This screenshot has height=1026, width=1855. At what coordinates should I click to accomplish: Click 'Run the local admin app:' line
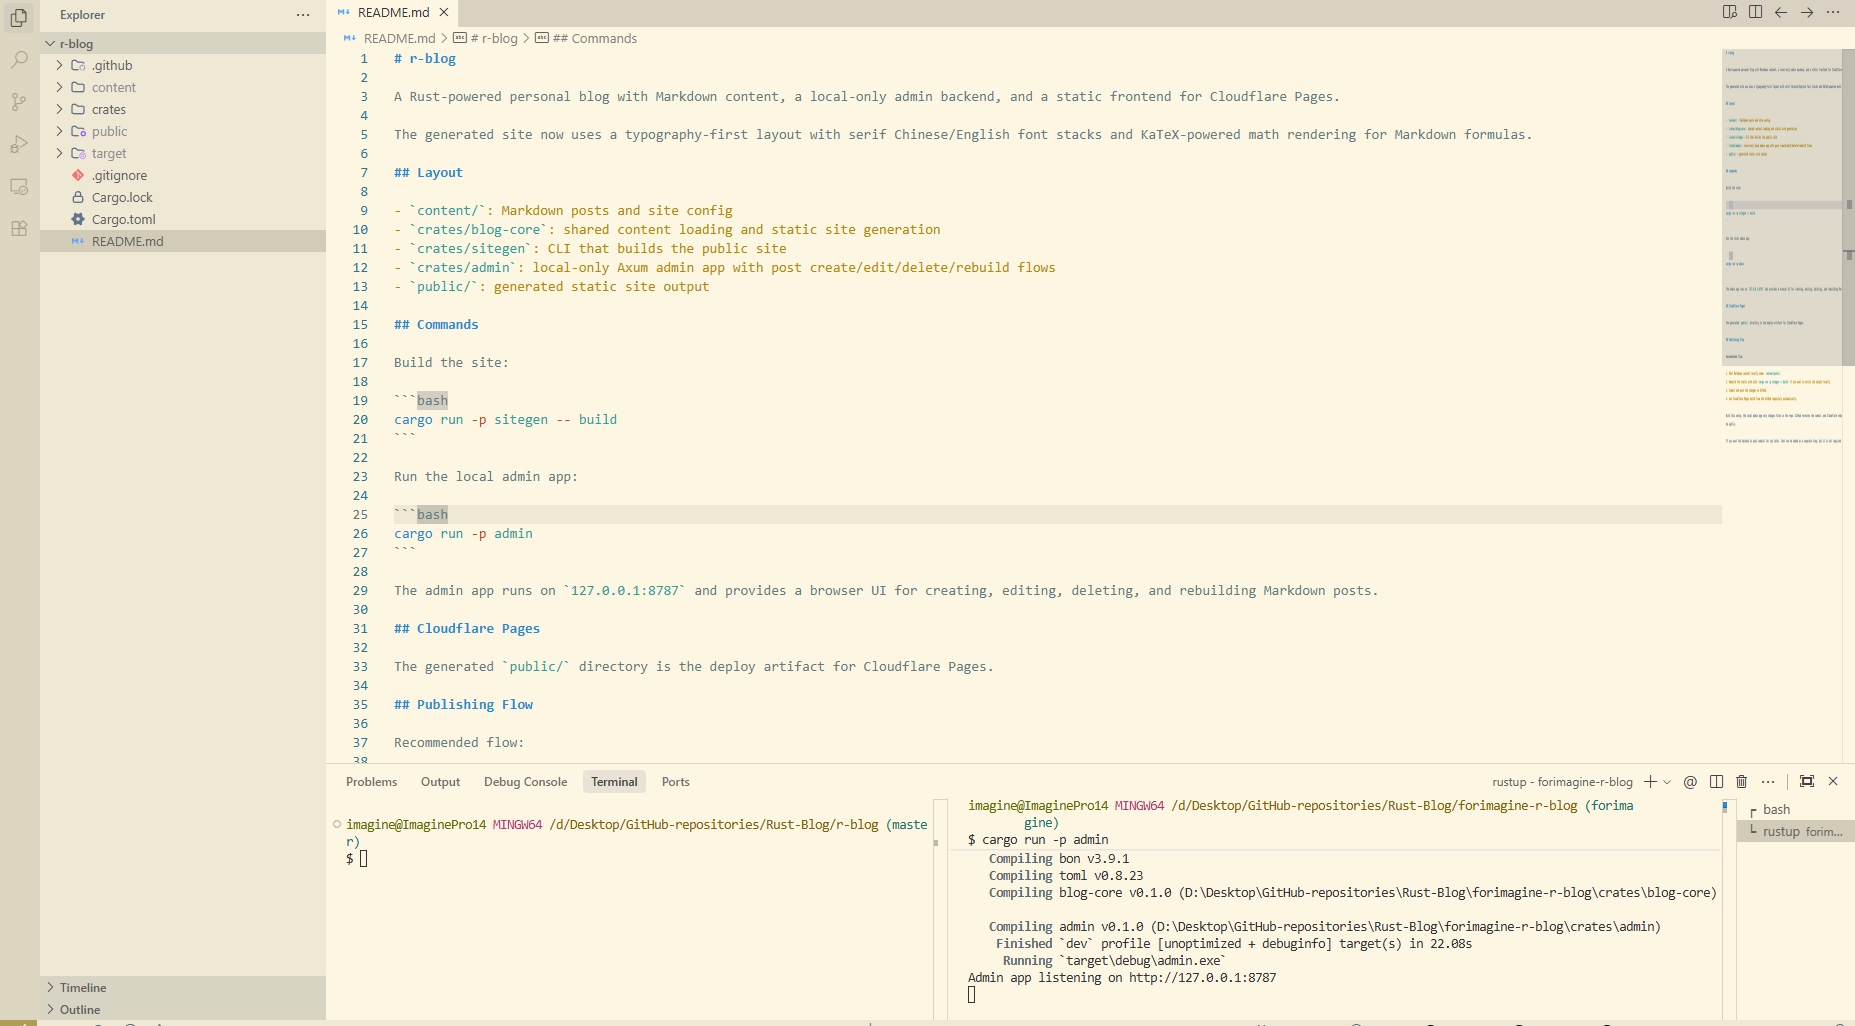486,477
